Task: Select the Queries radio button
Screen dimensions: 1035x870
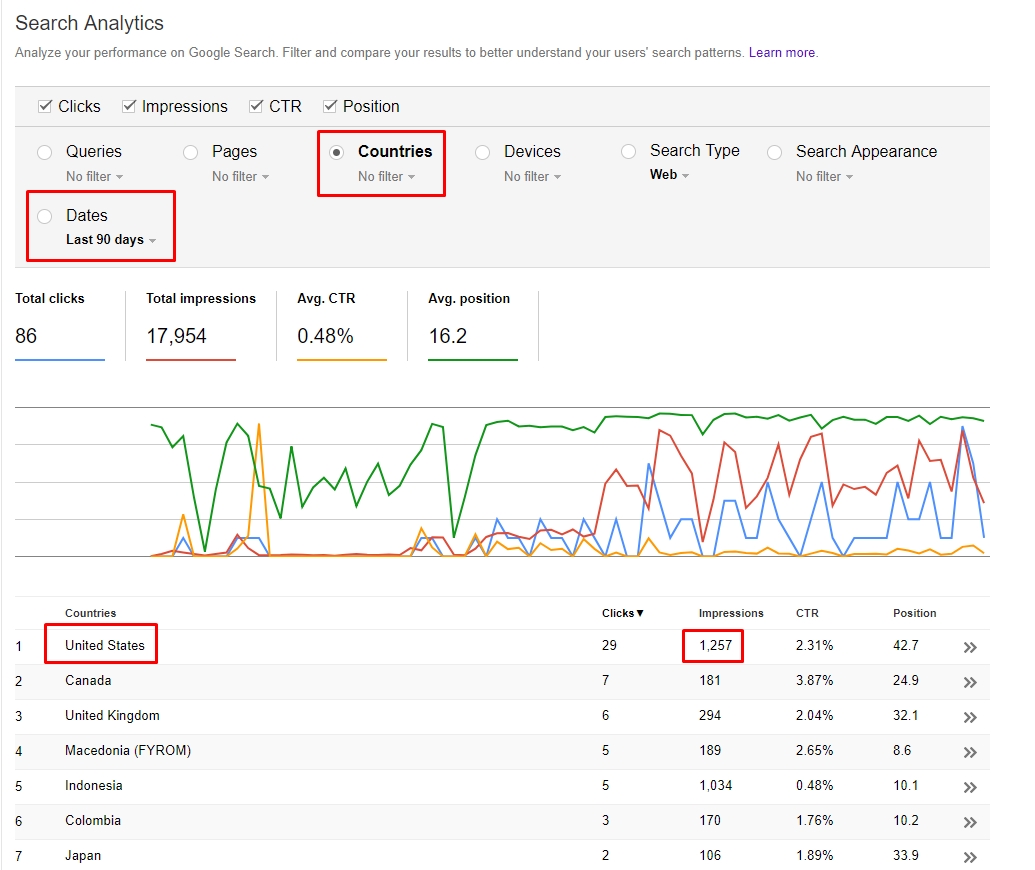Action: point(45,152)
